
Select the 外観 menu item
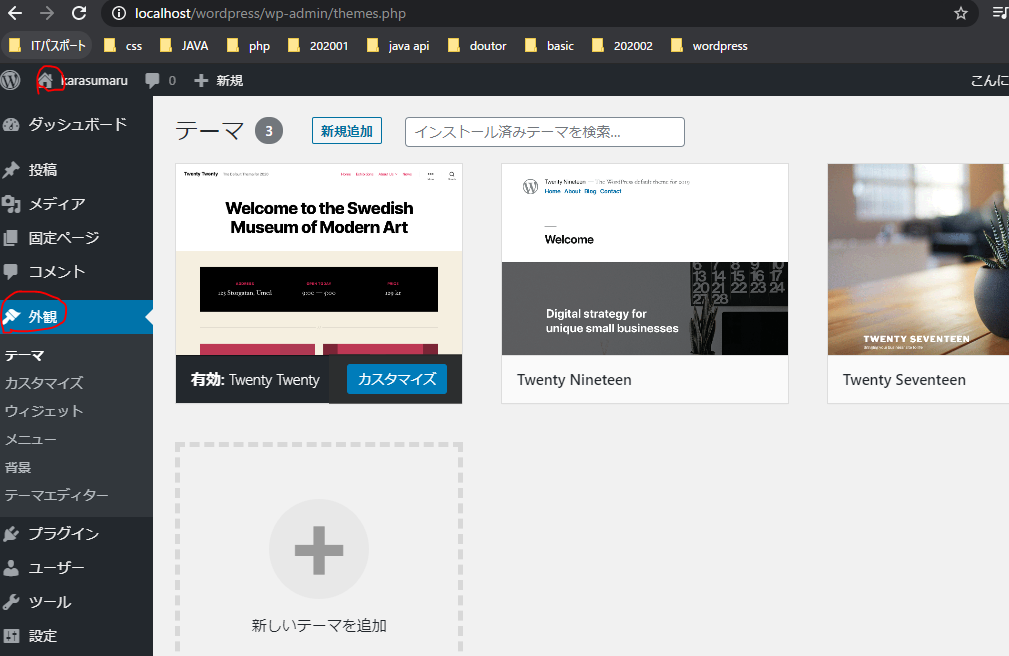pos(77,317)
